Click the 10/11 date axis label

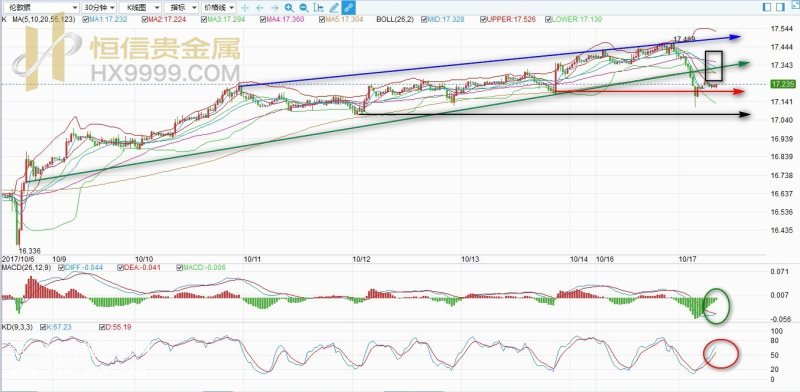[x=253, y=259]
